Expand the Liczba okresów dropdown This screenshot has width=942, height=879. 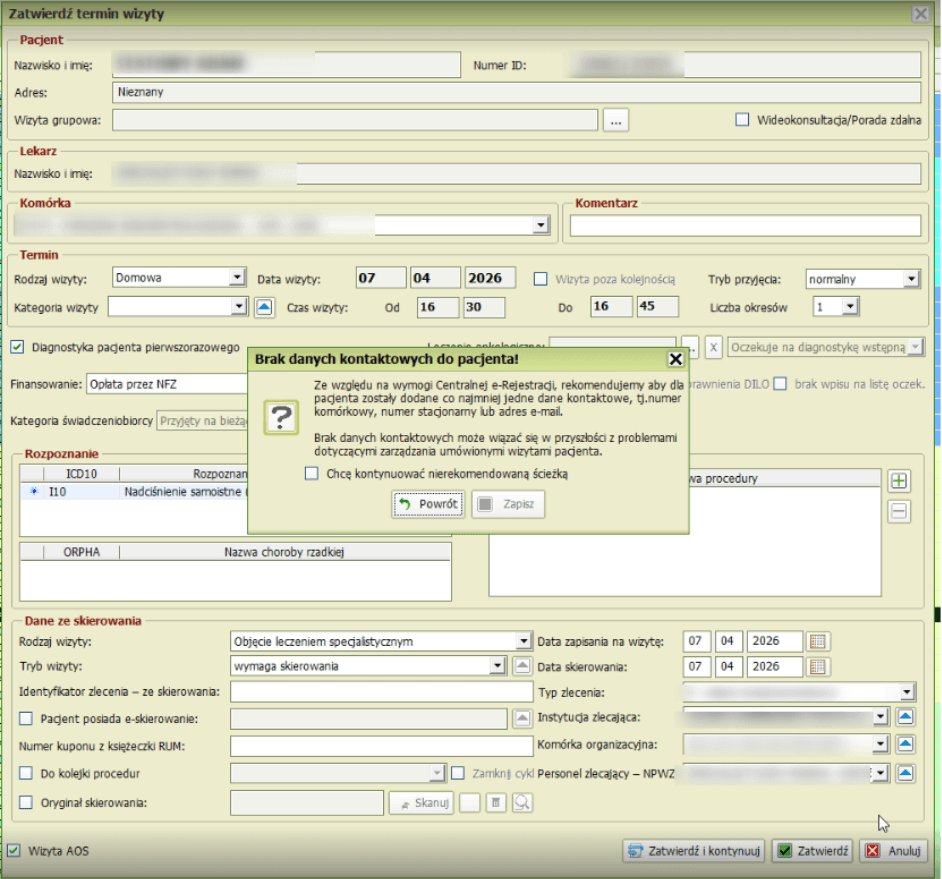[x=849, y=307]
